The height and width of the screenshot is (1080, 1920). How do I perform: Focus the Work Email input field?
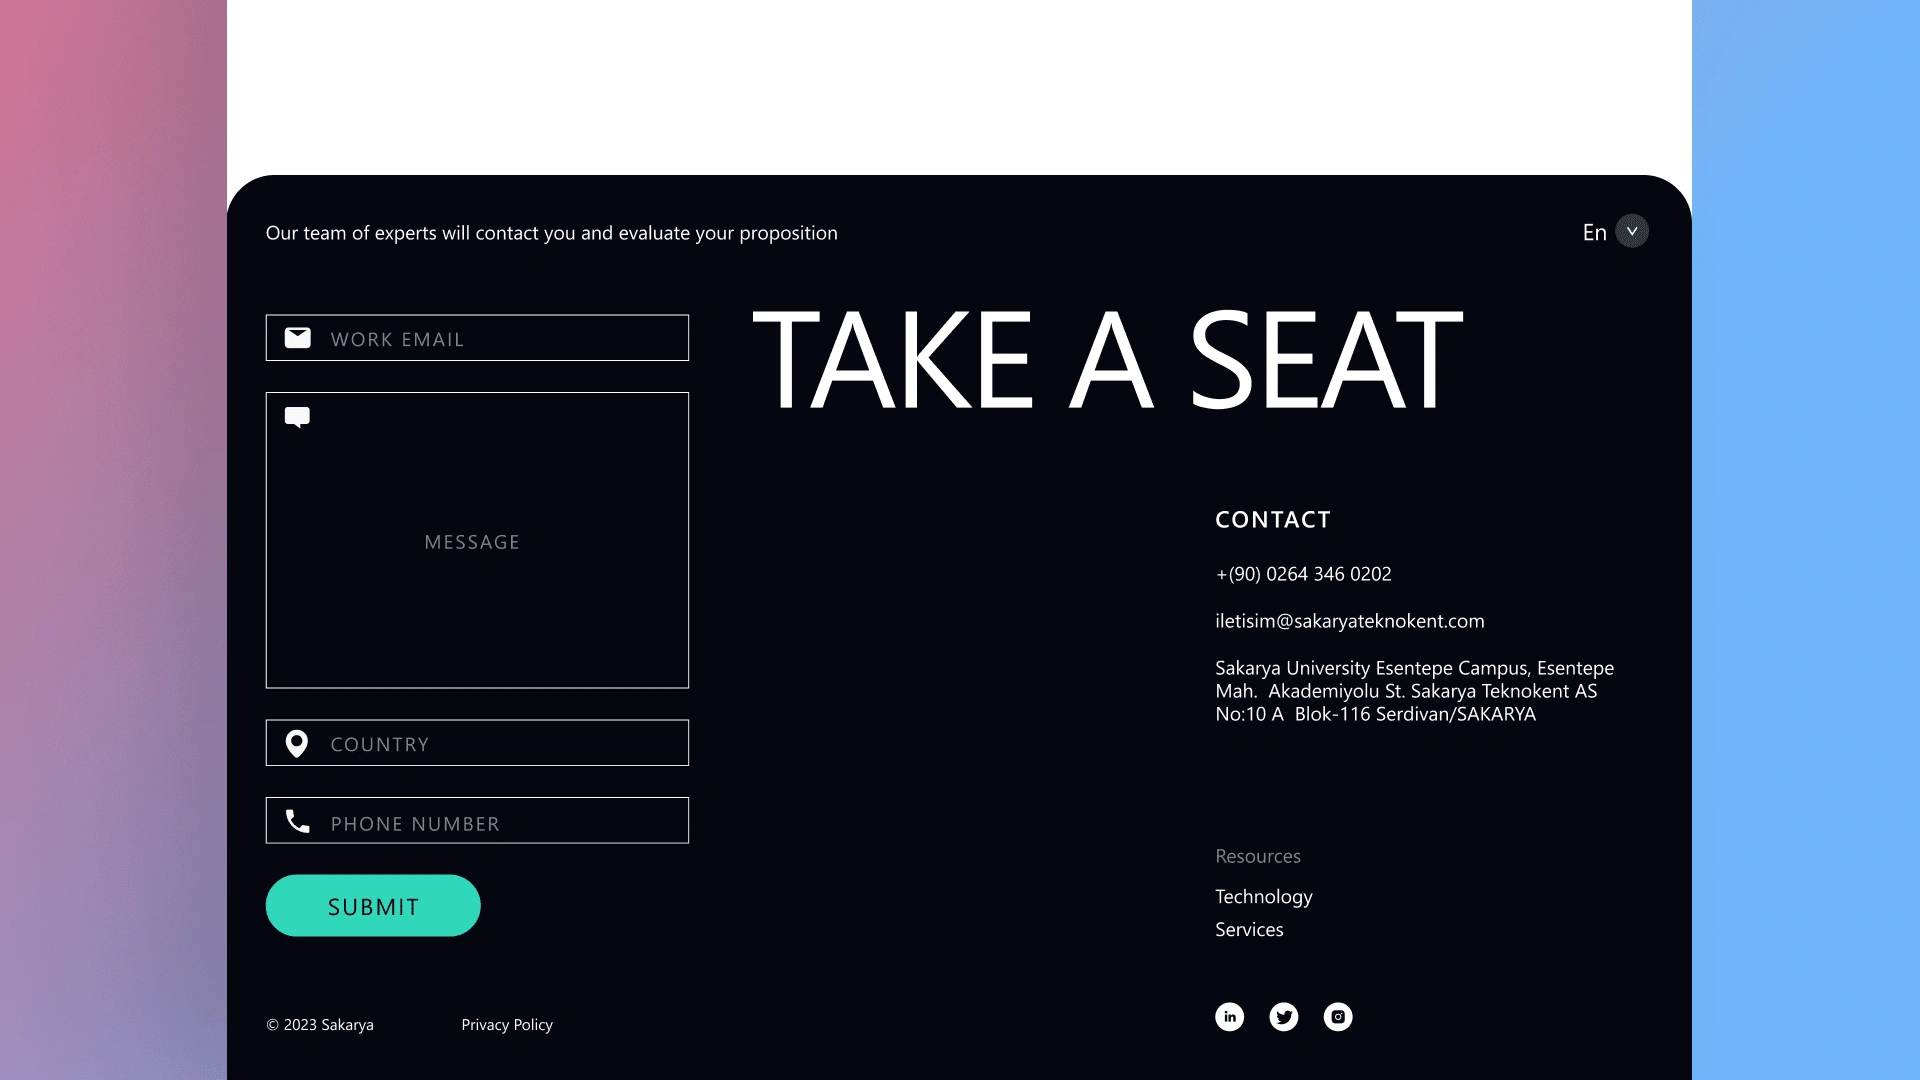coord(477,338)
